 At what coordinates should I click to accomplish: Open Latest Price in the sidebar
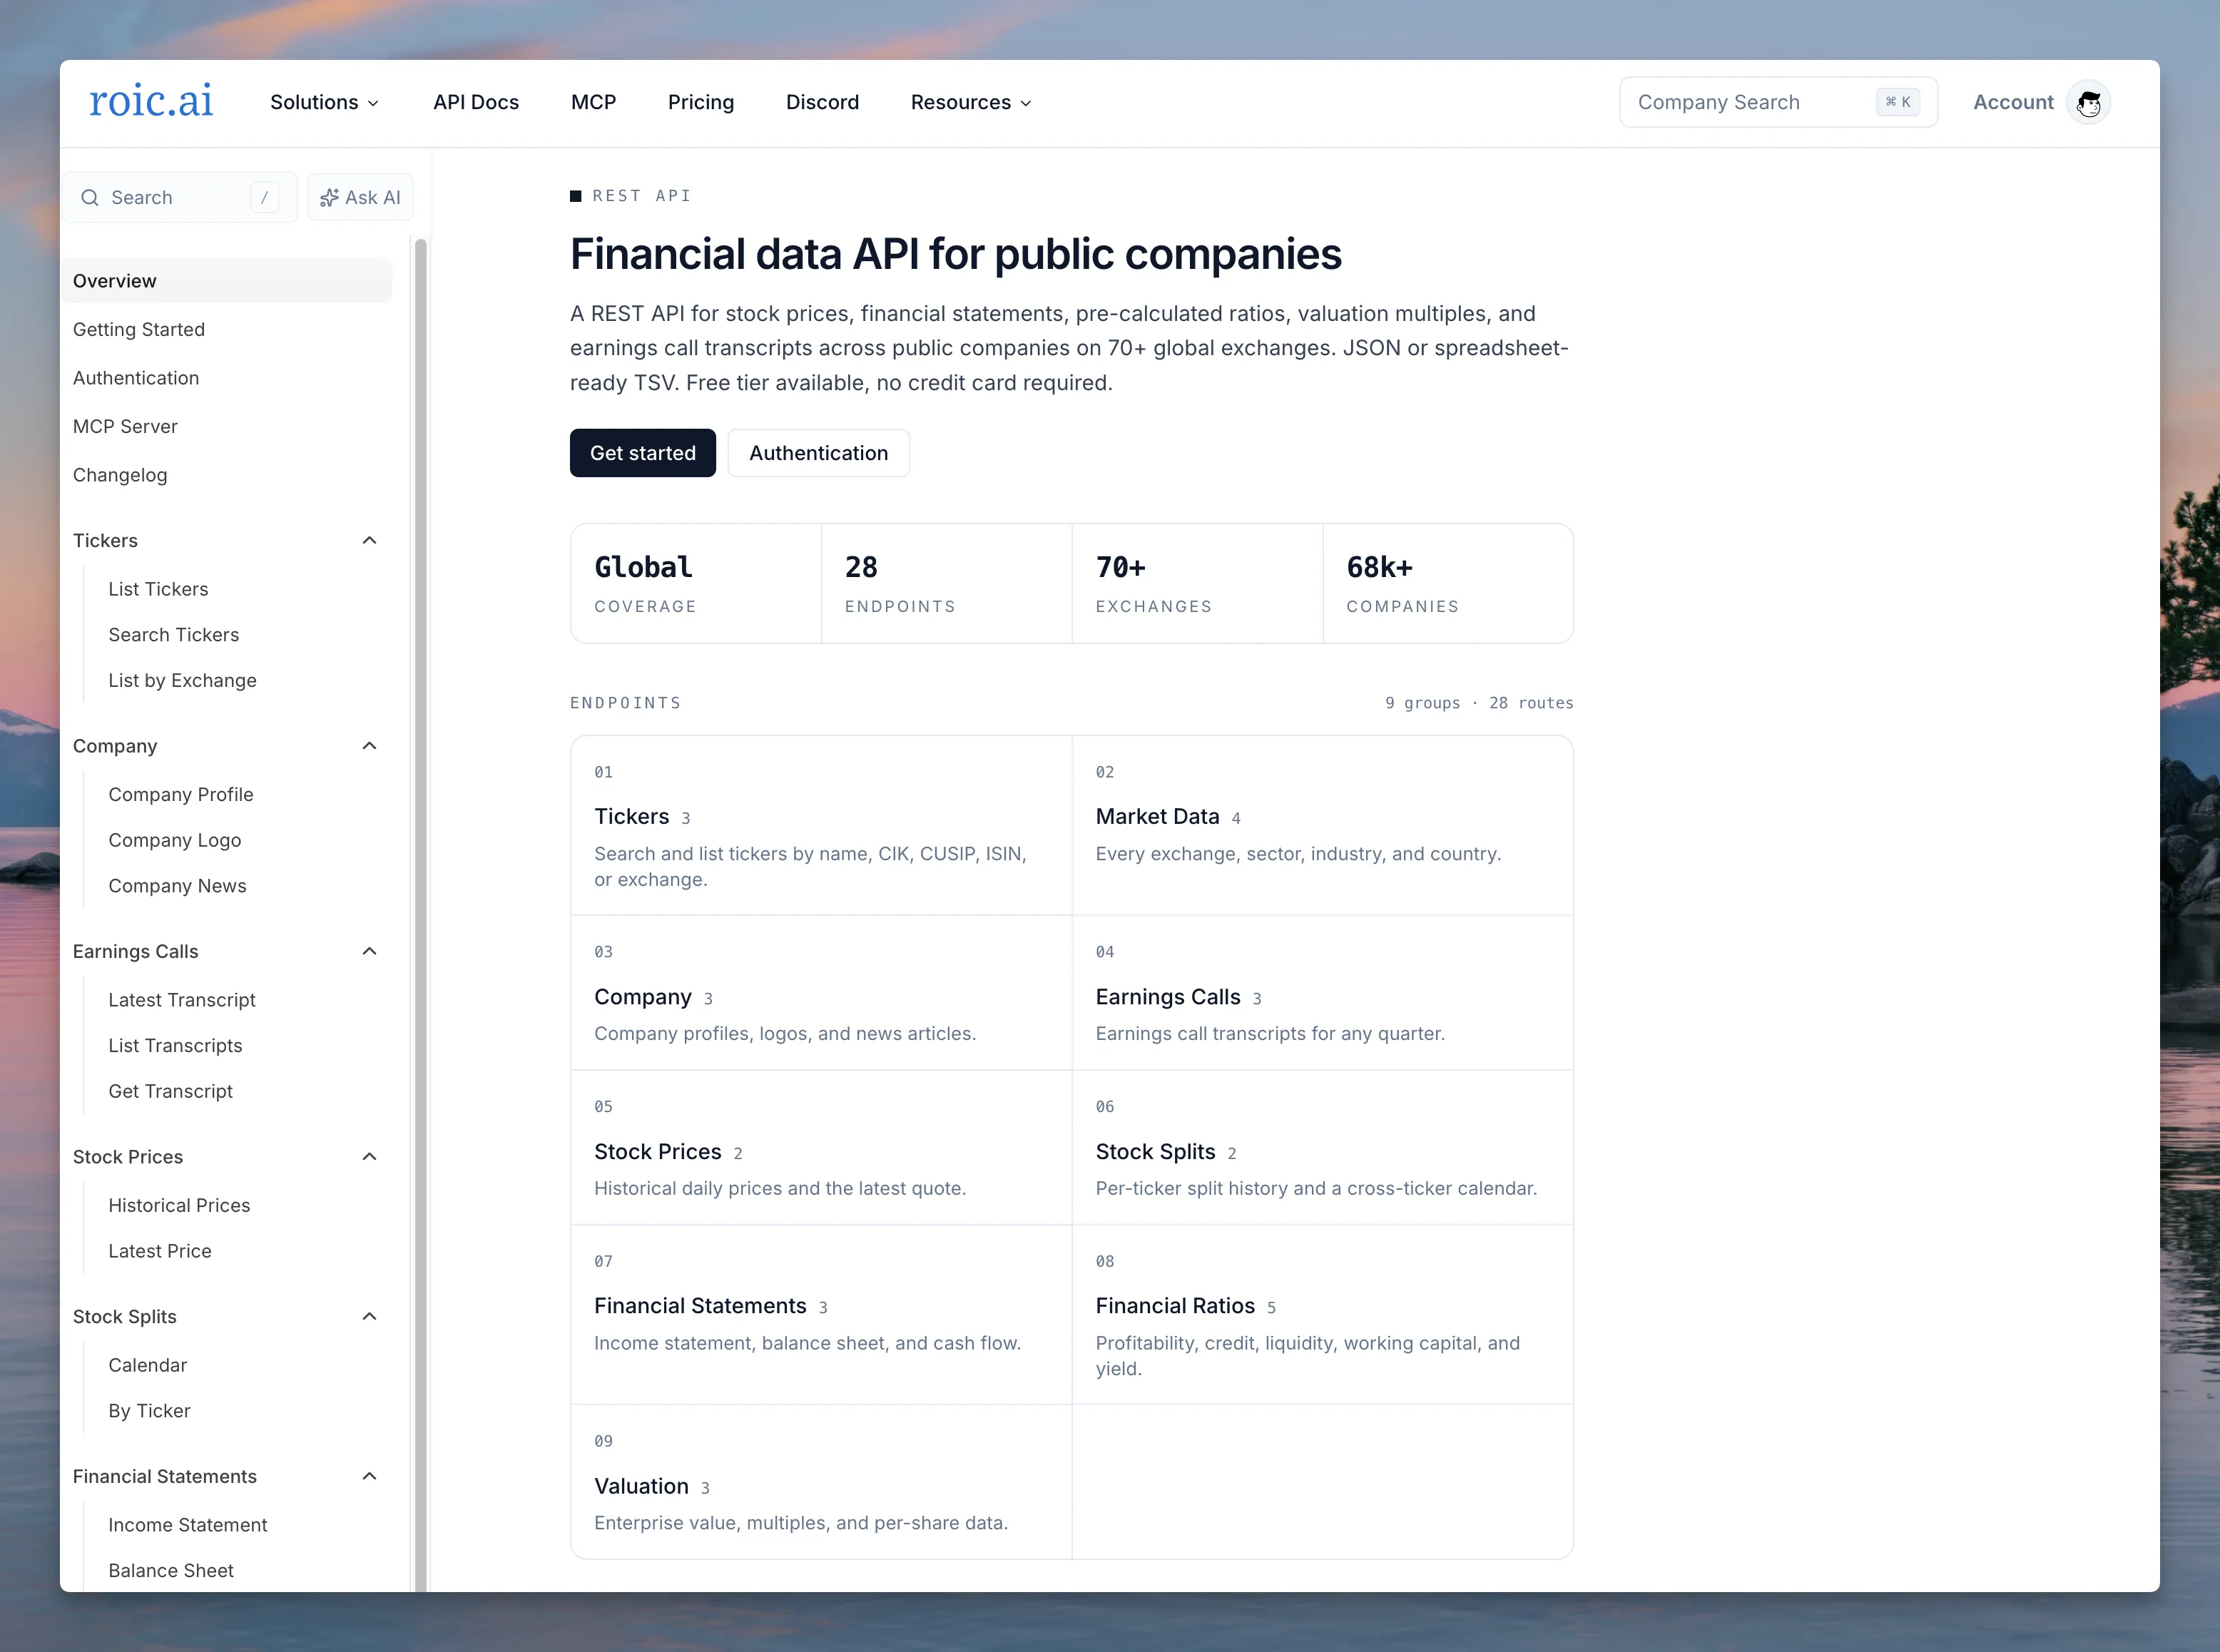160,1251
